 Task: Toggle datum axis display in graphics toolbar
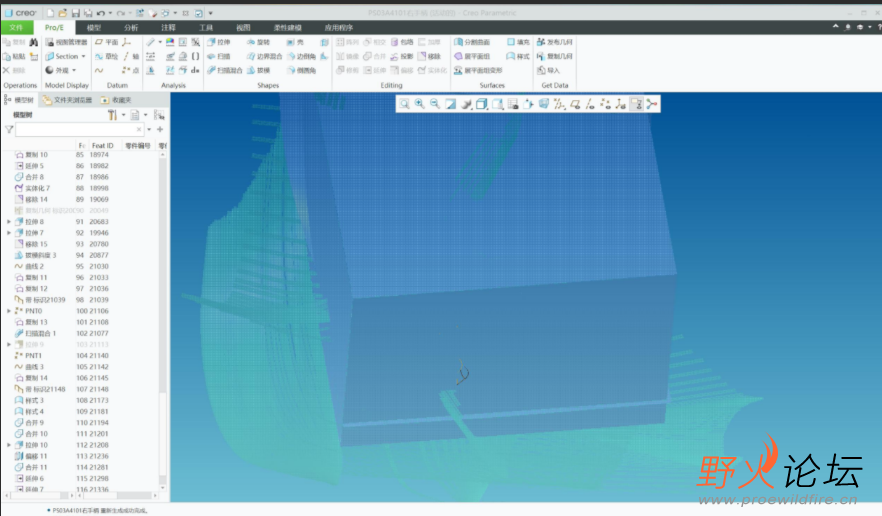(590, 104)
